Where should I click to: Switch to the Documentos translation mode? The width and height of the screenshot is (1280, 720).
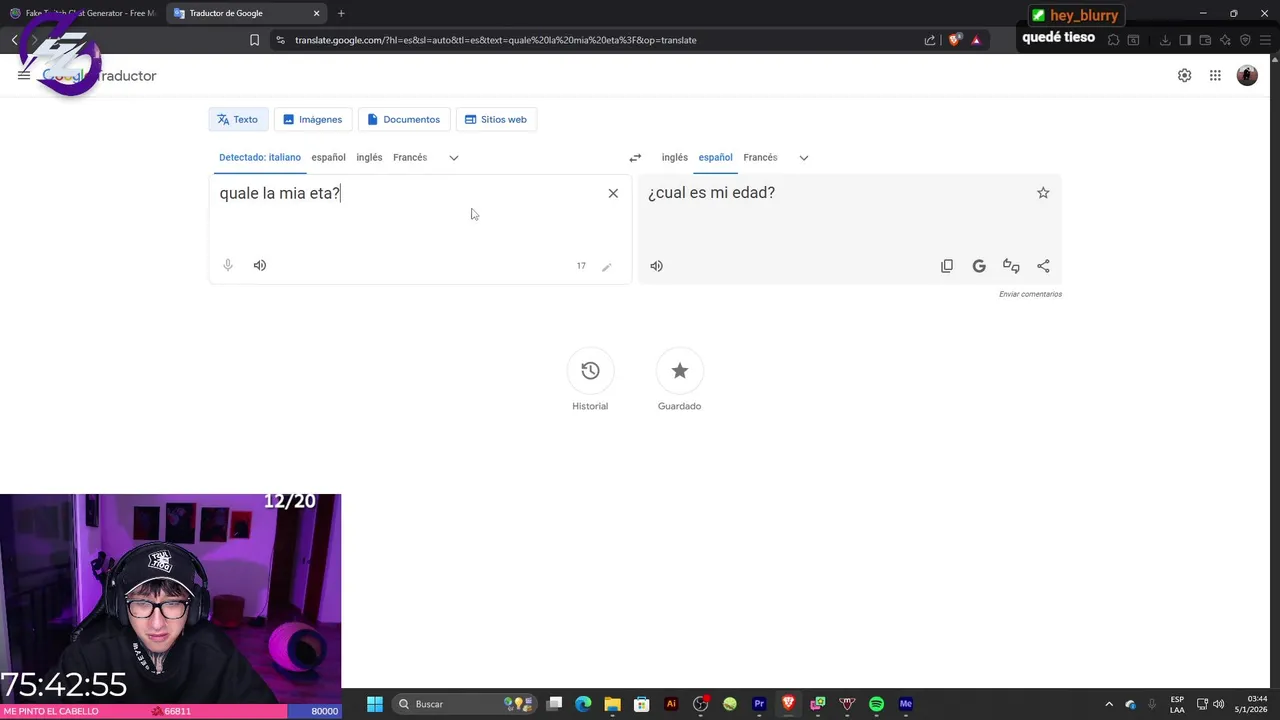click(x=404, y=119)
